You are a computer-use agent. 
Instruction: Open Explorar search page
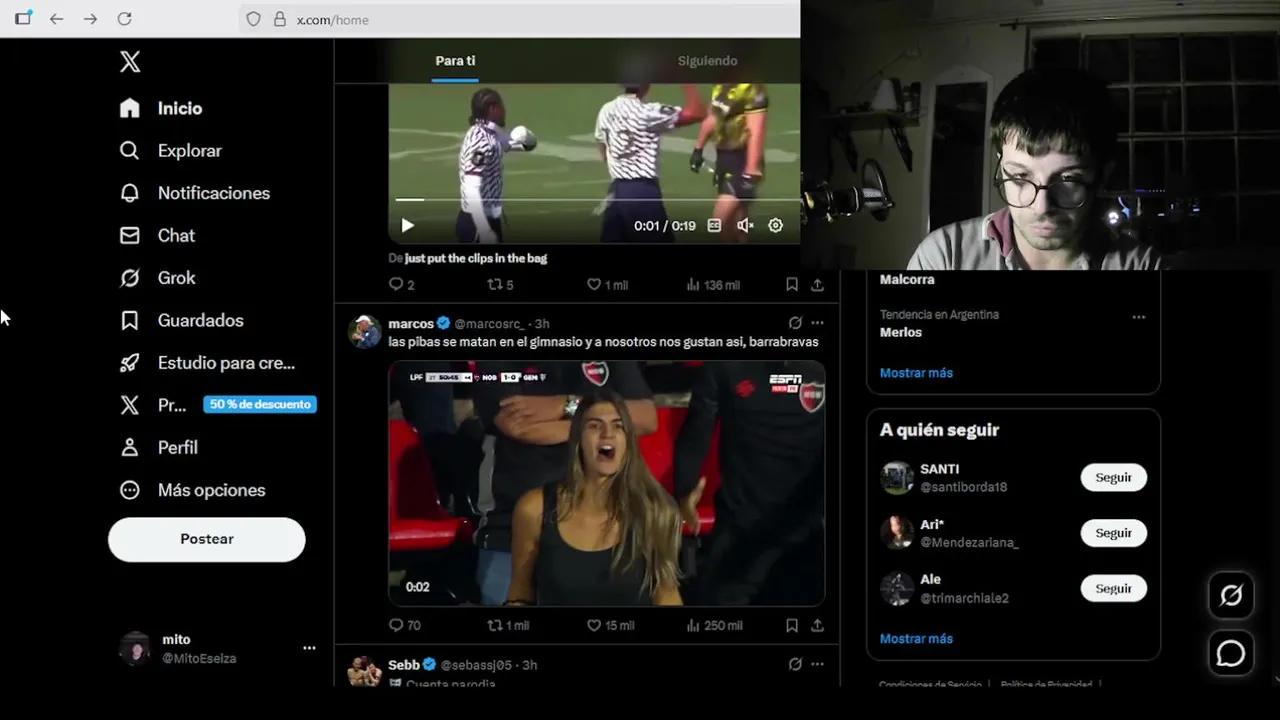pyautogui.click(x=170, y=150)
